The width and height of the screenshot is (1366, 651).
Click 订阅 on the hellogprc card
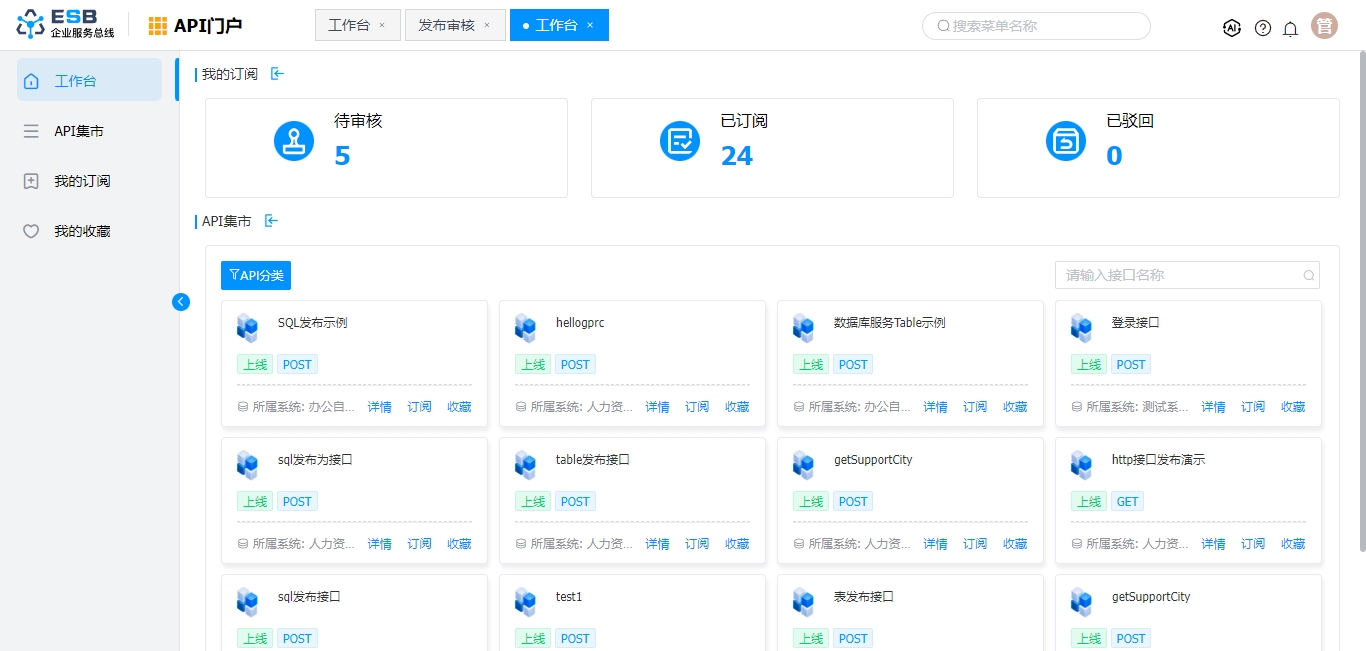tap(697, 407)
